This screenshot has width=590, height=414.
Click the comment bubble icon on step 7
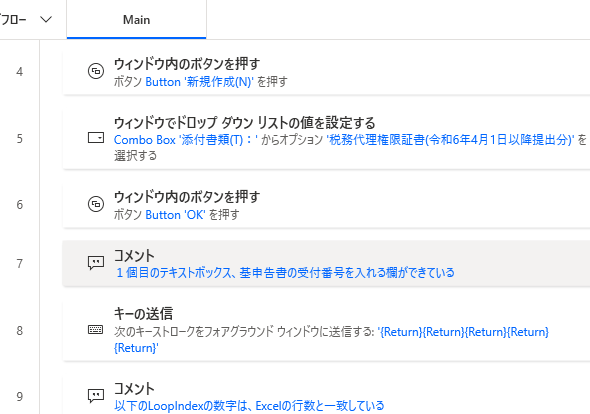tap(96, 262)
